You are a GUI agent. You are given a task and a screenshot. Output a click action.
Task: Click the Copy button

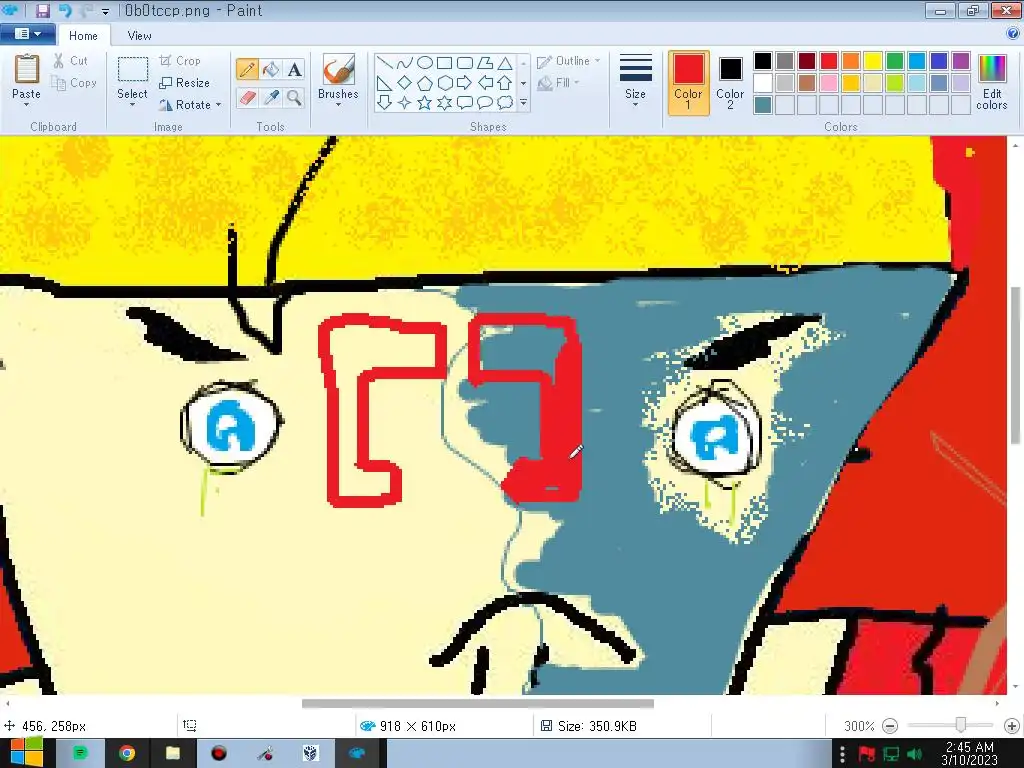tap(75, 83)
